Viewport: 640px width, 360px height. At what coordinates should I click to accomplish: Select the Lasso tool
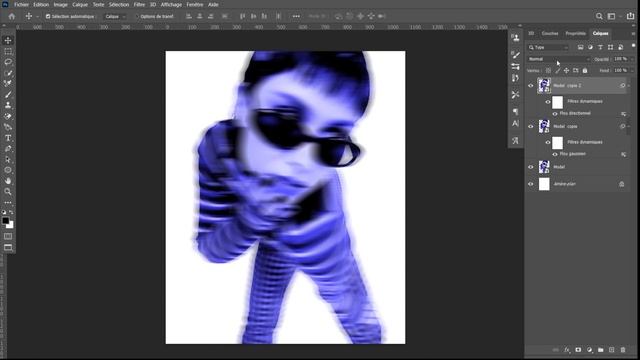pos(8,62)
